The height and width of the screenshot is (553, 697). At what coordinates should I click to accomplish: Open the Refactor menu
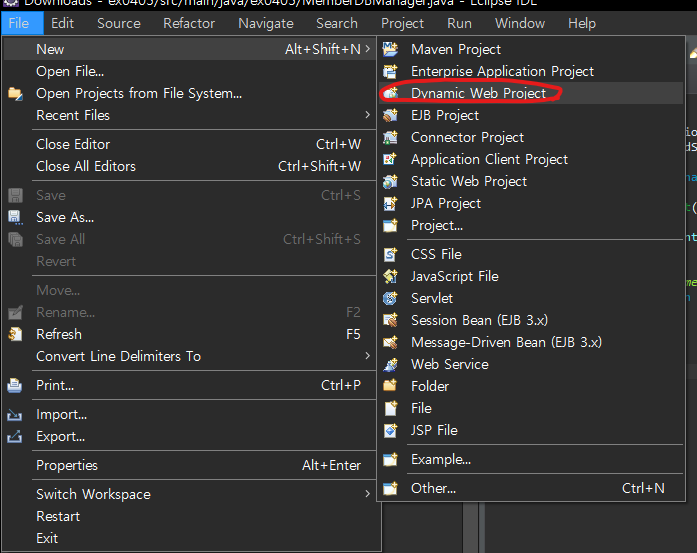click(x=189, y=23)
